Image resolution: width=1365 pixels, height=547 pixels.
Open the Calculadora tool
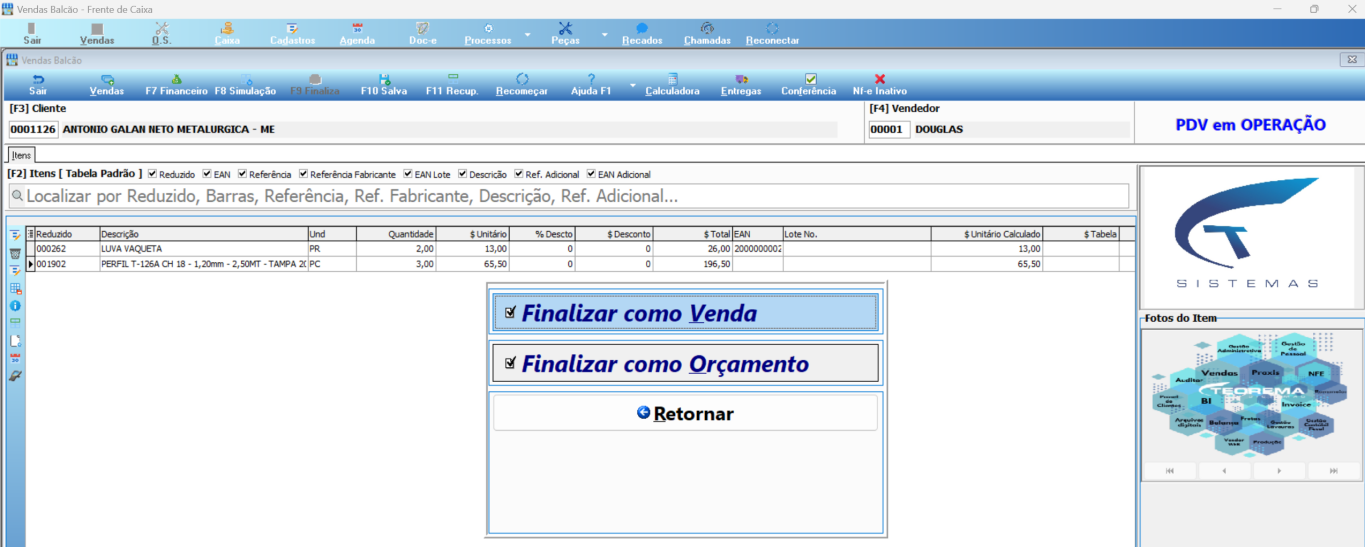click(672, 84)
